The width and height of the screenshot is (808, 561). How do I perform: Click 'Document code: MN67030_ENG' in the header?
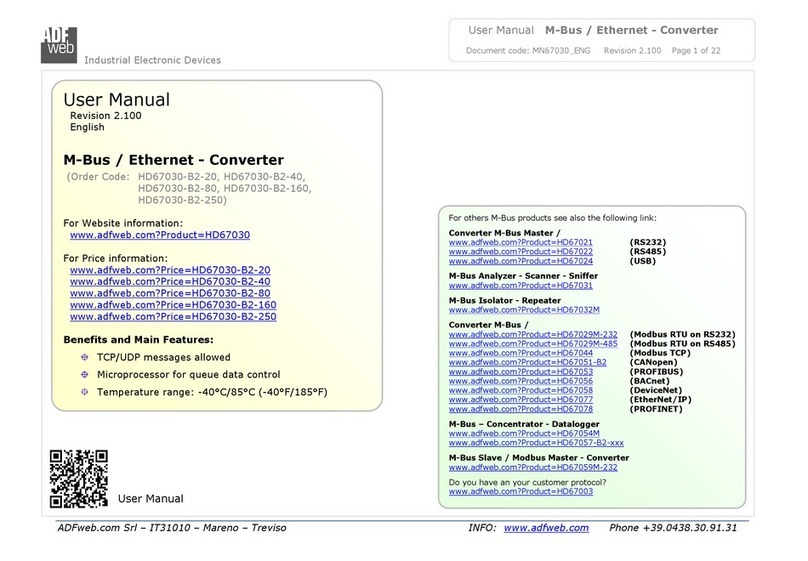528,51
